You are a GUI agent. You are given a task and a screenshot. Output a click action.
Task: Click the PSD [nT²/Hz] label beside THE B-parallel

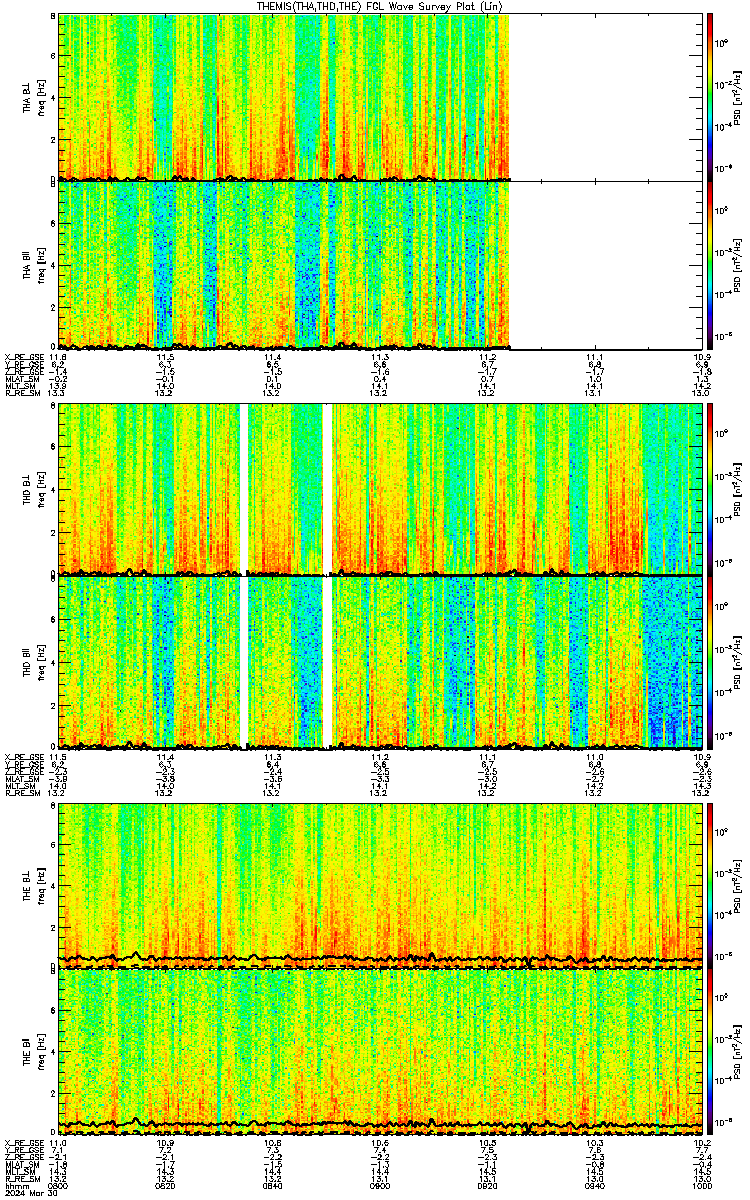tap(738, 1053)
